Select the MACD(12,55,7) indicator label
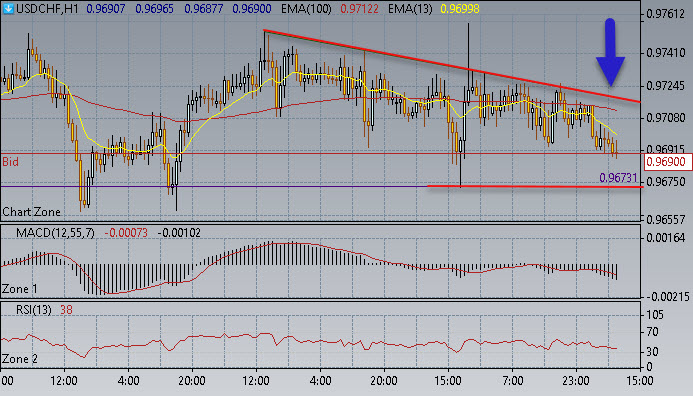This screenshot has width=693, height=396. [55, 233]
